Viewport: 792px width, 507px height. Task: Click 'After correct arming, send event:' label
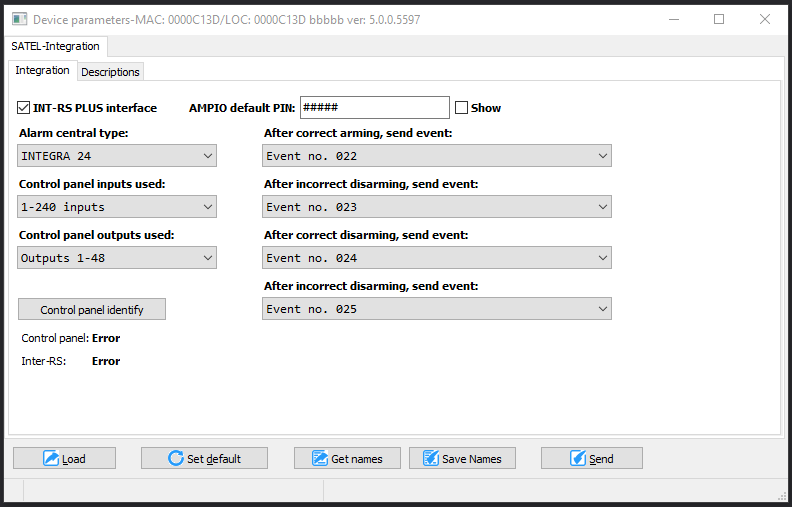coord(358,133)
